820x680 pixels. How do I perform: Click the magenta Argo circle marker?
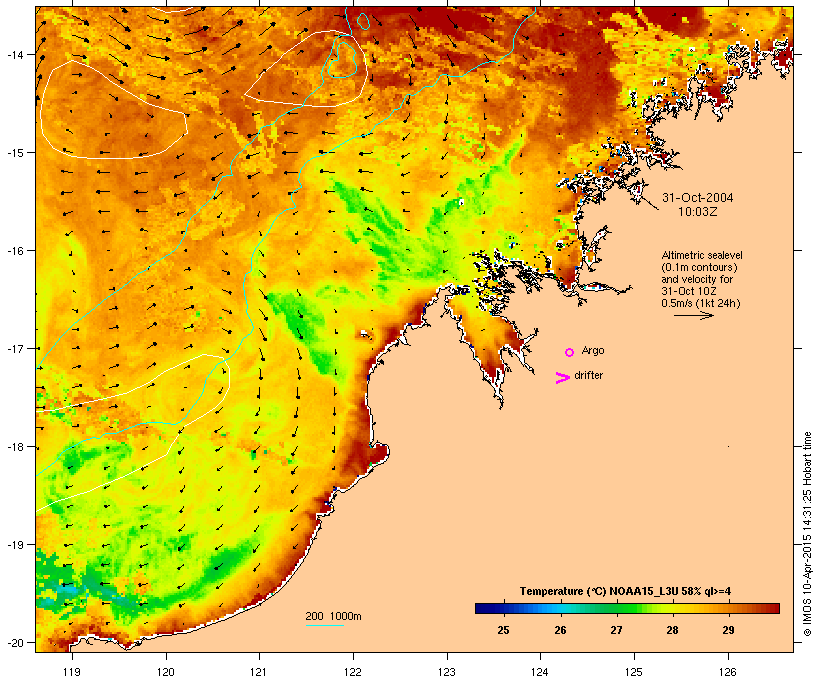[570, 353]
